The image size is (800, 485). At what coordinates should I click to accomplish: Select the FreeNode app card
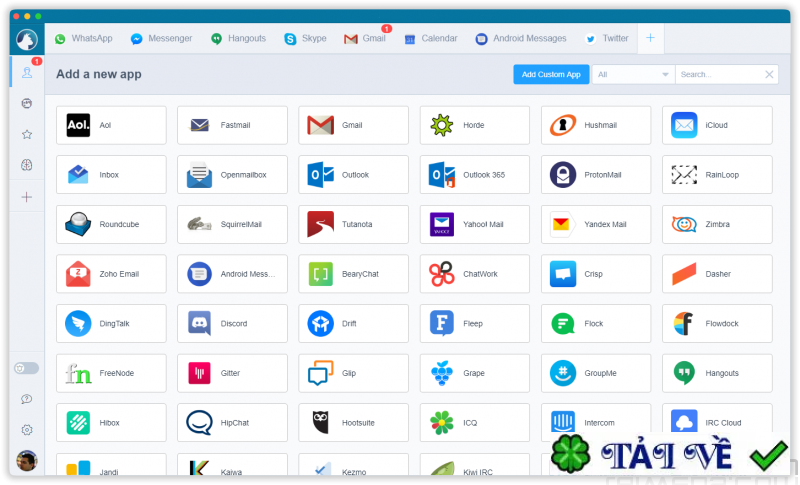click(x=111, y=373)
